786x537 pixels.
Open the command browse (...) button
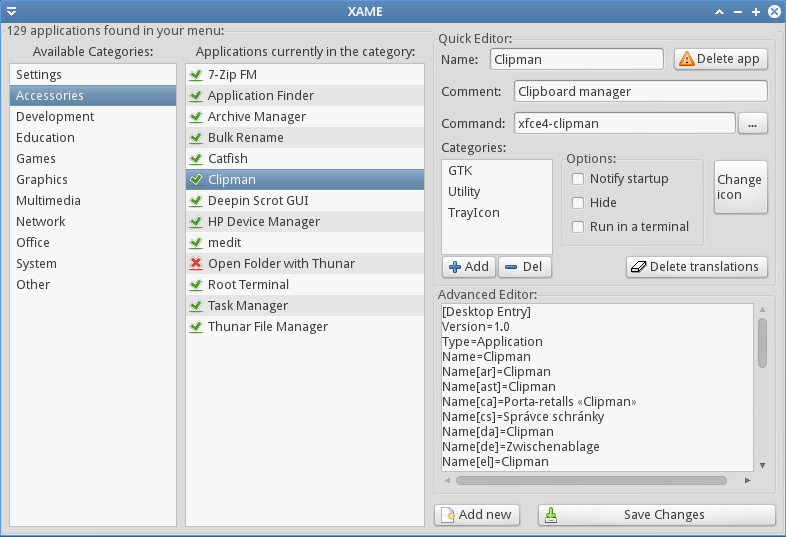click(x=752, y=124)
